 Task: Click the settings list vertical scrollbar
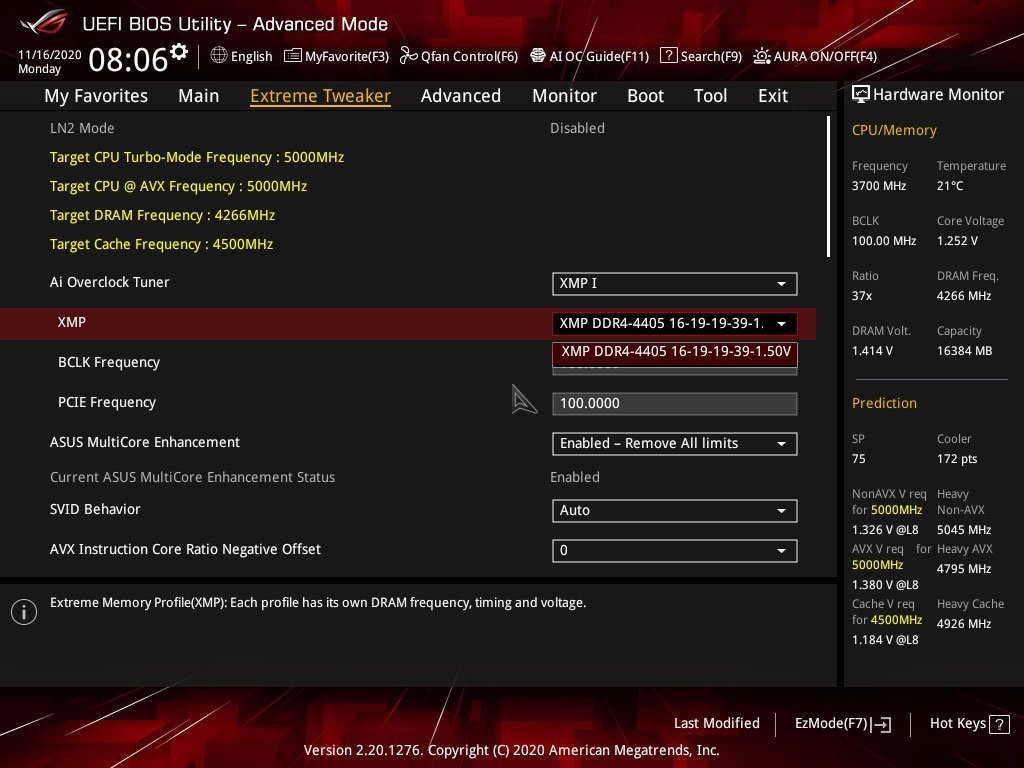[x=828, y=187]
